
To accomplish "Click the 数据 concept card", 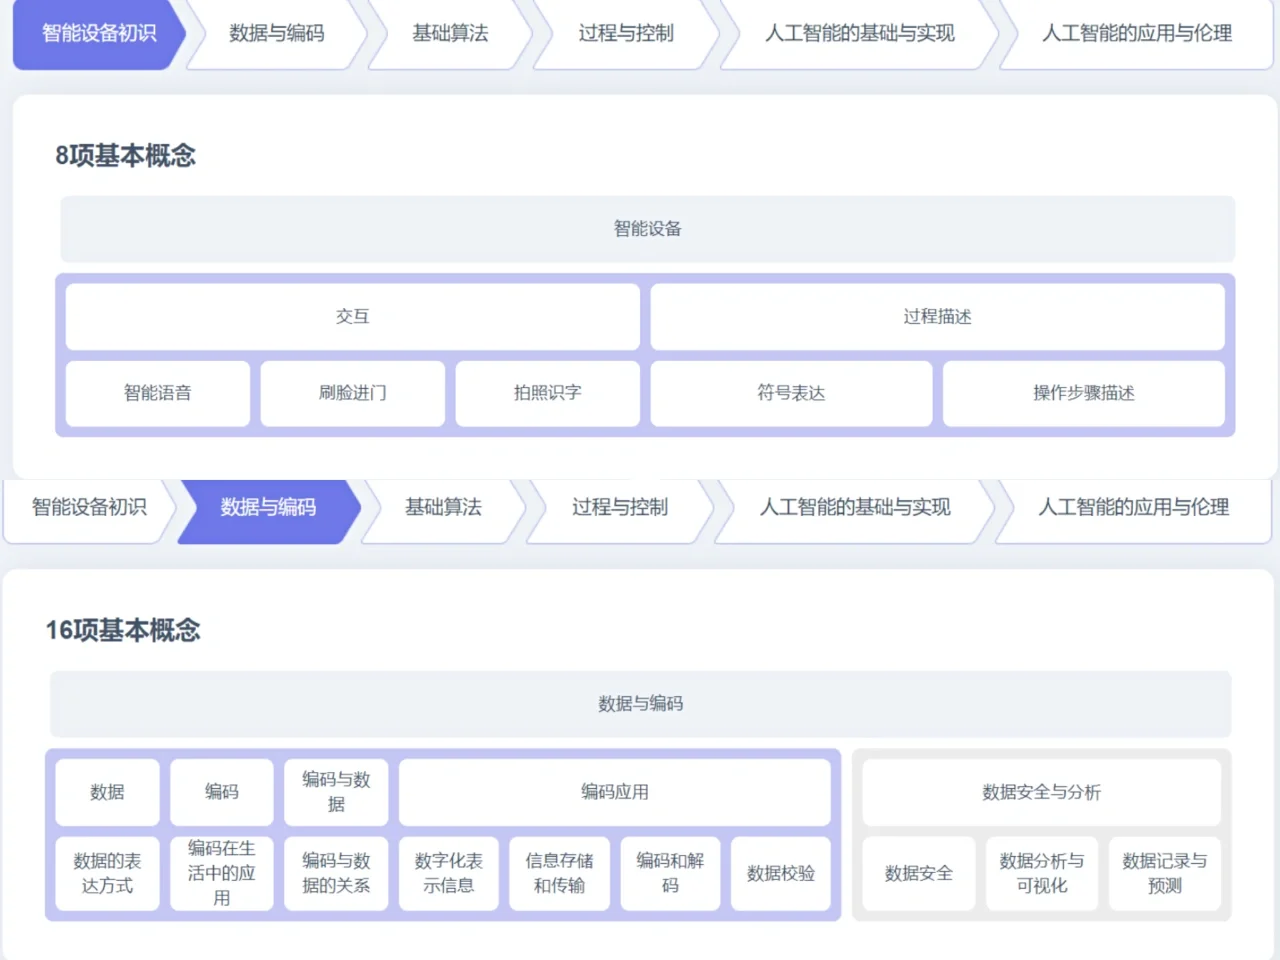I will click(x=107, y=792).
